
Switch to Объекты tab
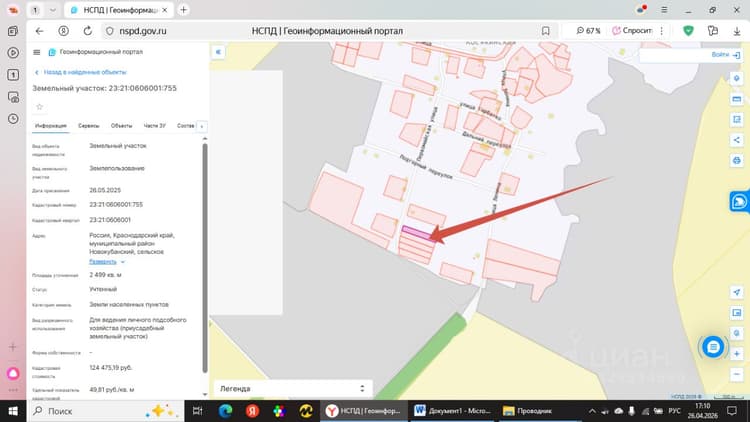click(121, 126)
